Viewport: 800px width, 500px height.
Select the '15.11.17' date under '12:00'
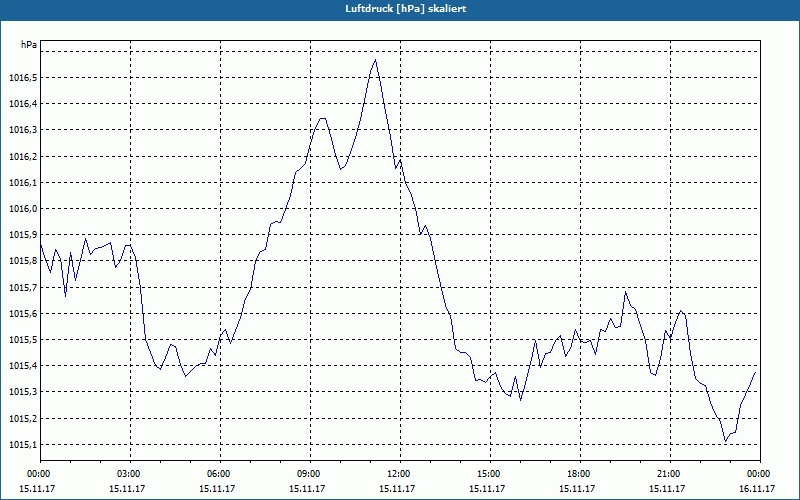coord(397,488)
